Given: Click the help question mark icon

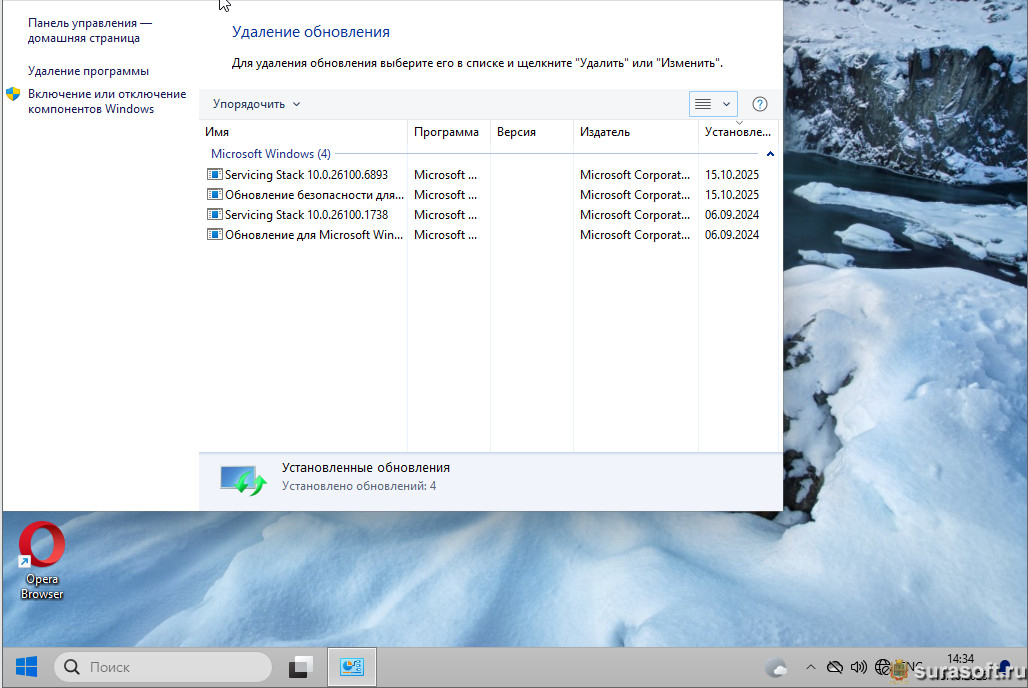Looking at the screenshot, I should [x=759, y=104].
